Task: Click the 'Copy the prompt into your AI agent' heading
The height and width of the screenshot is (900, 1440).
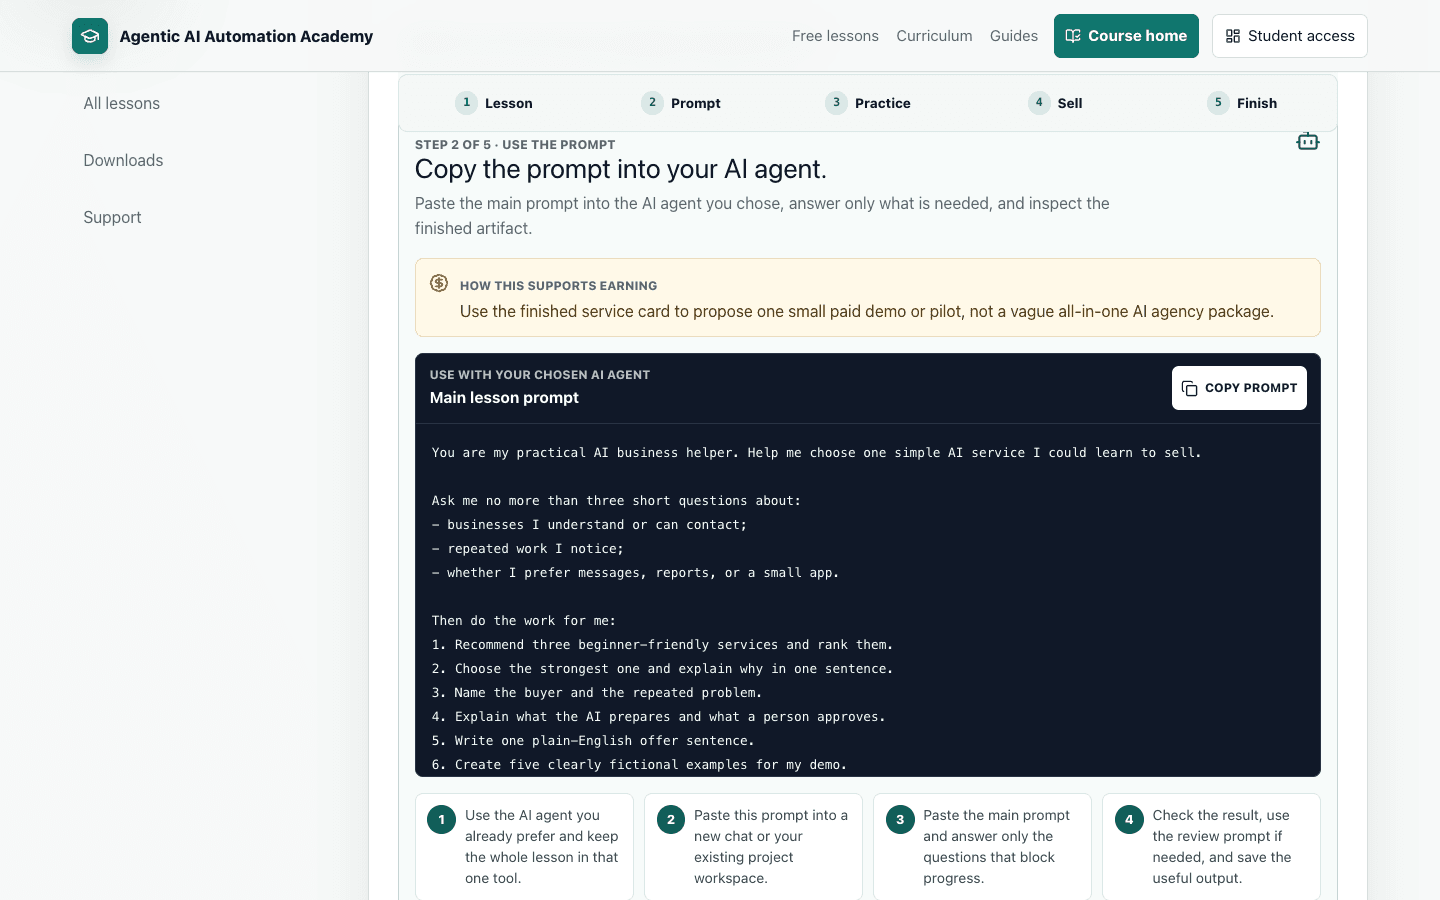Action: [621, 169]
